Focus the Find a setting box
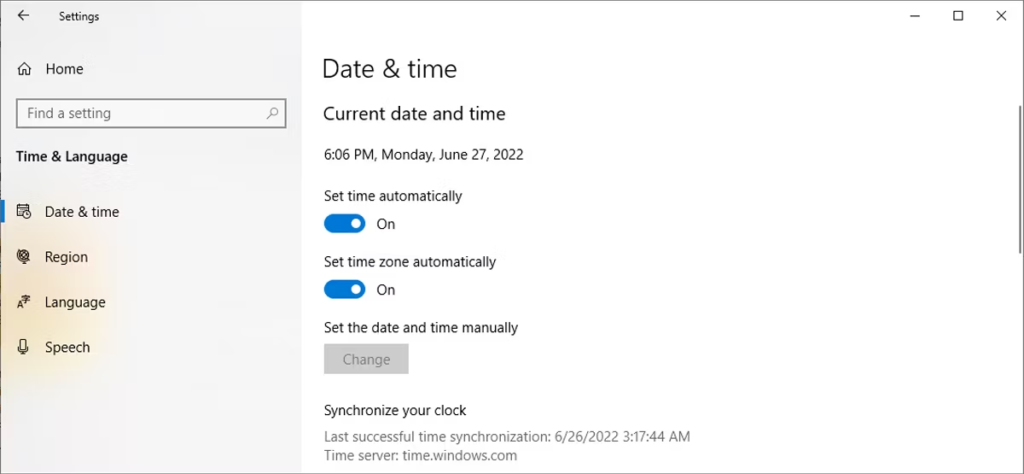 [x=151, y=113]
